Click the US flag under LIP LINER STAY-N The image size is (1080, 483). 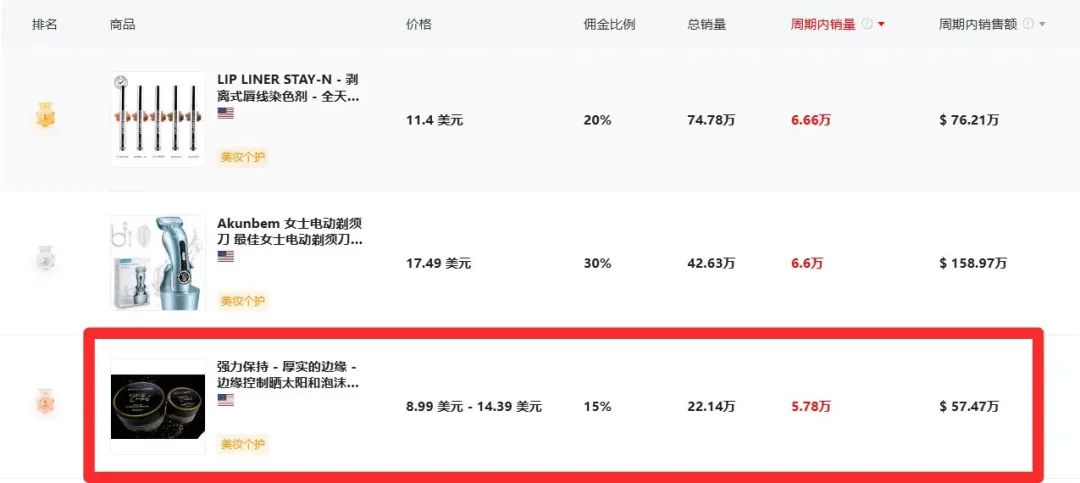pos(225,113)
